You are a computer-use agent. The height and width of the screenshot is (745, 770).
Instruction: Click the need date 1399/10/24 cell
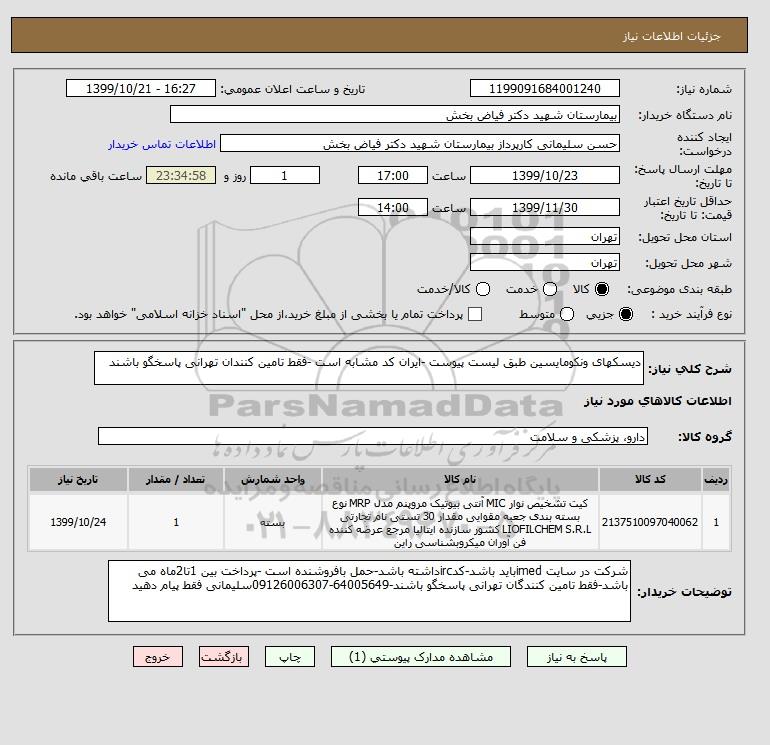(78, 522)
